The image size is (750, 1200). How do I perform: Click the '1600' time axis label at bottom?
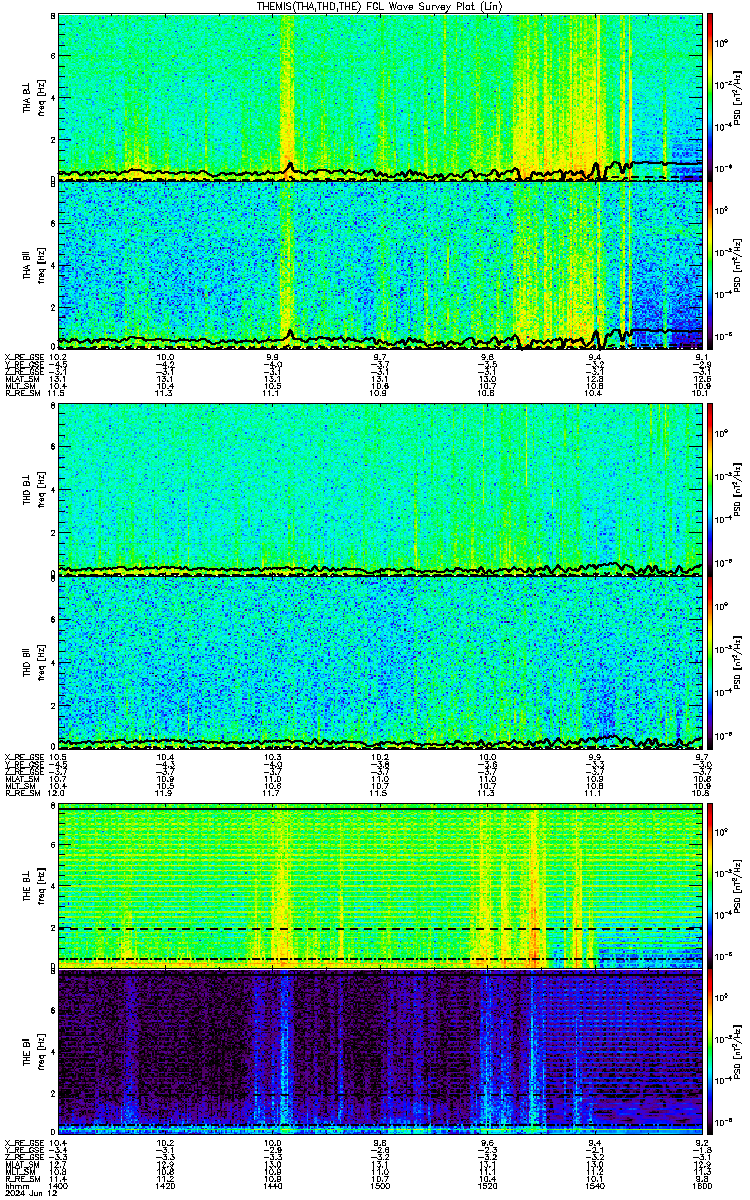pyautogui.click(x=702, y=1186)
